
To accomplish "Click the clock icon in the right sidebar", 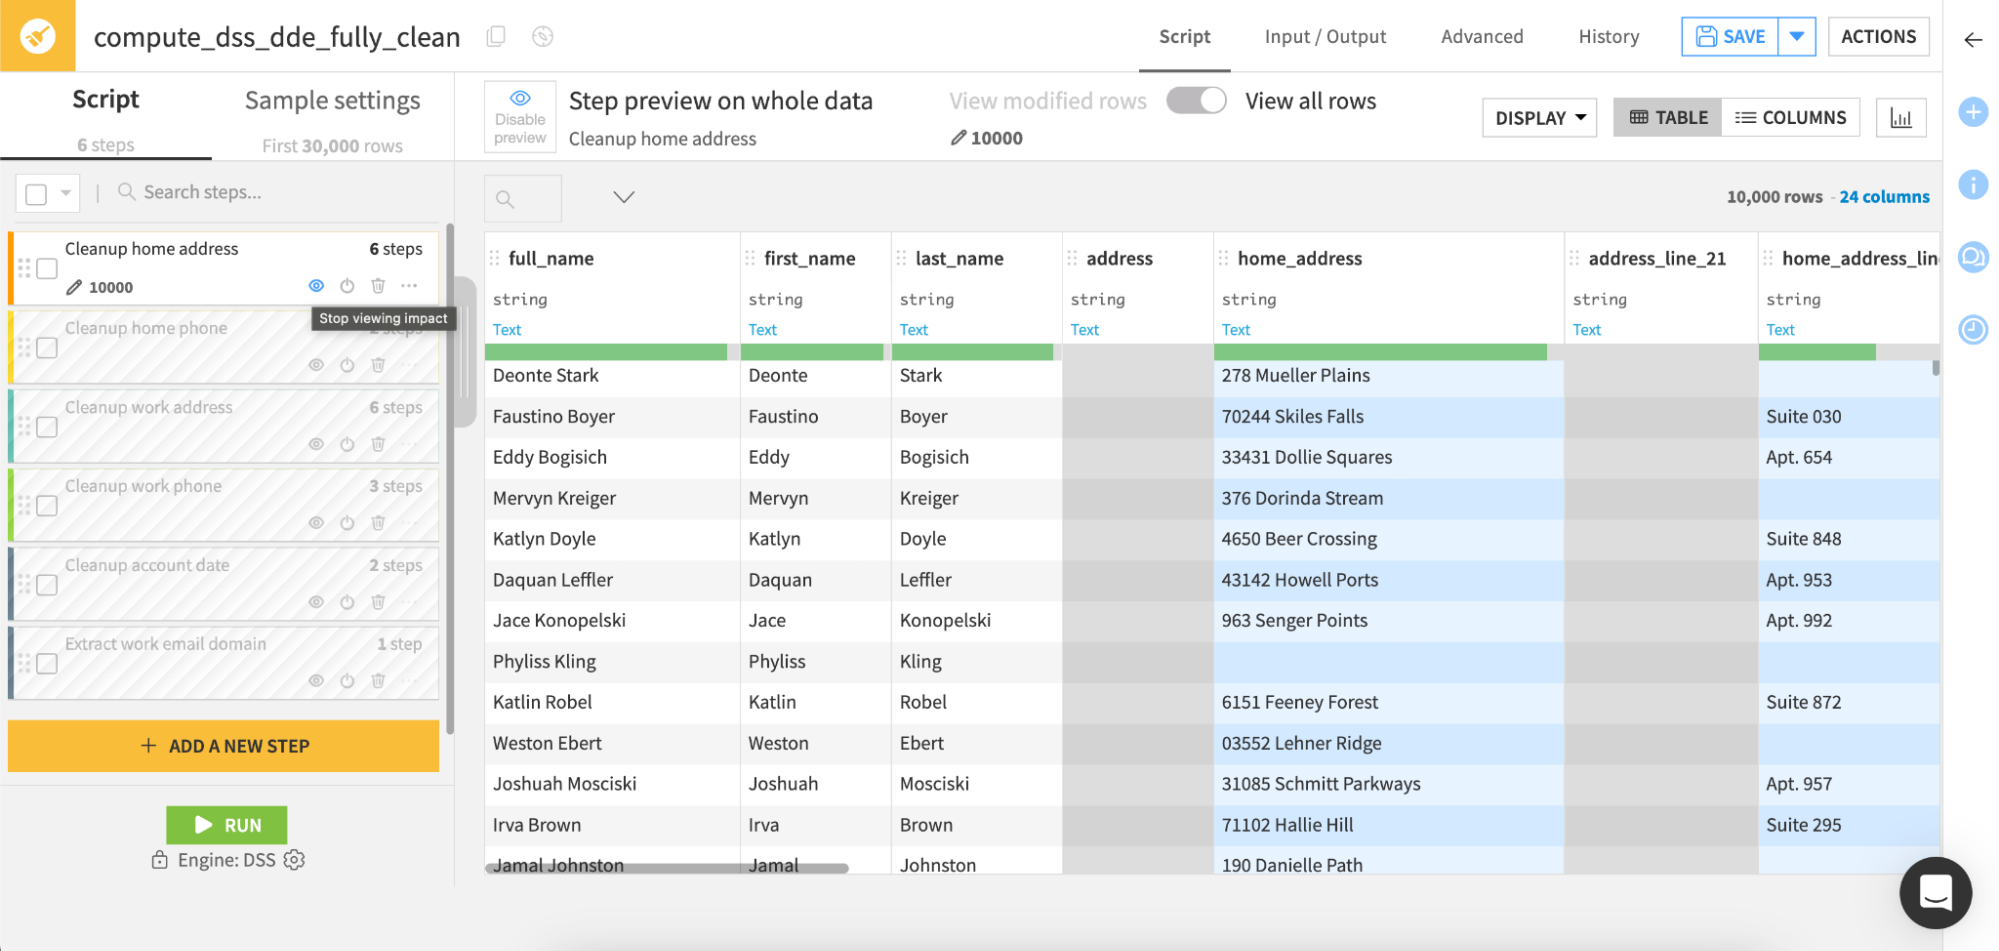I will (x=1973, y=330).
